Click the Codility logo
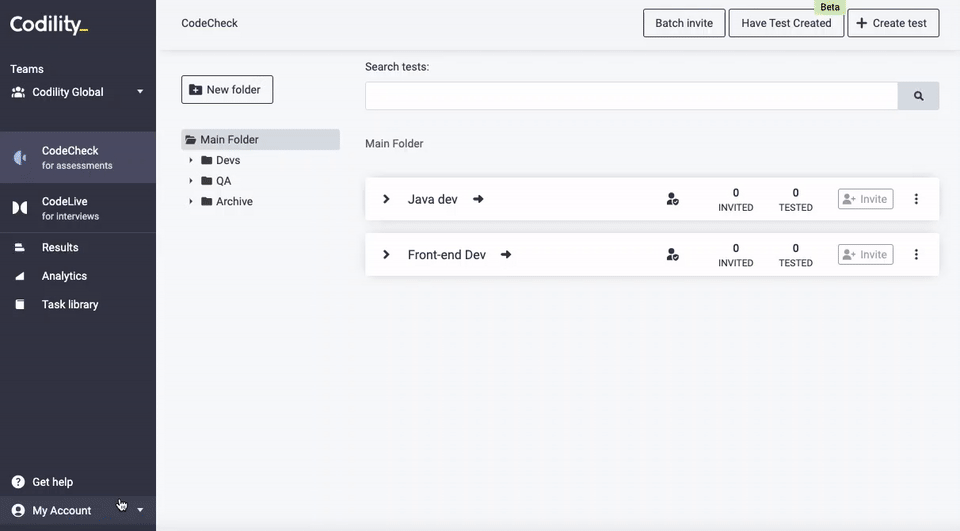 [x=49, y=24]
